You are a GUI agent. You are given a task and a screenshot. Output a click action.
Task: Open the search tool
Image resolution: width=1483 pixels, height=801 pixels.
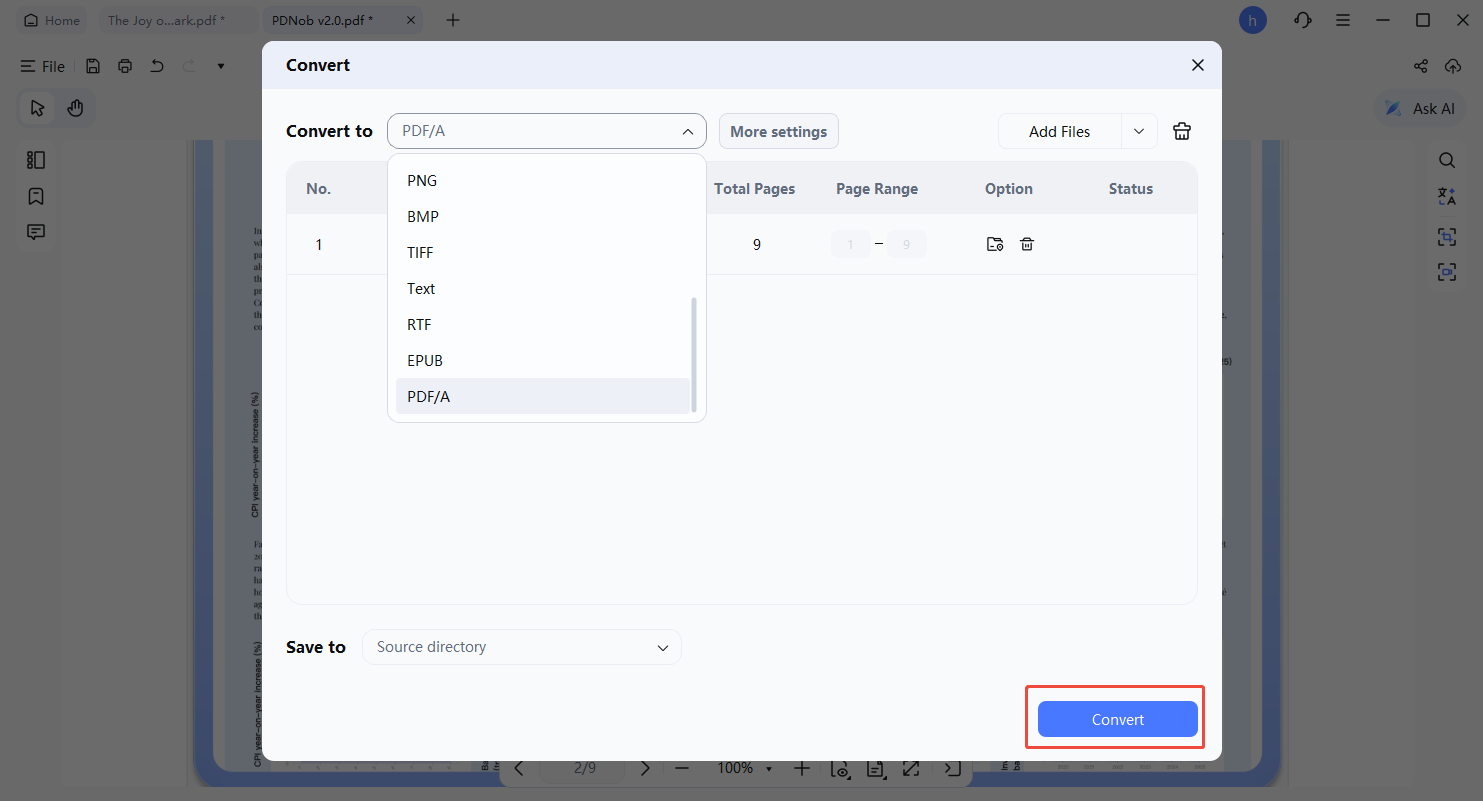1447,160
